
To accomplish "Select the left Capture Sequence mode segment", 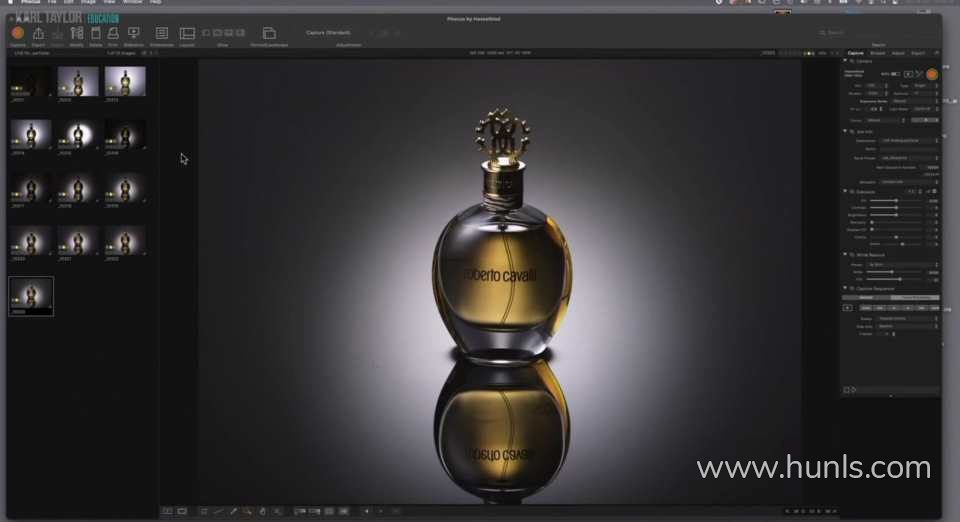I will coord(866,297).
